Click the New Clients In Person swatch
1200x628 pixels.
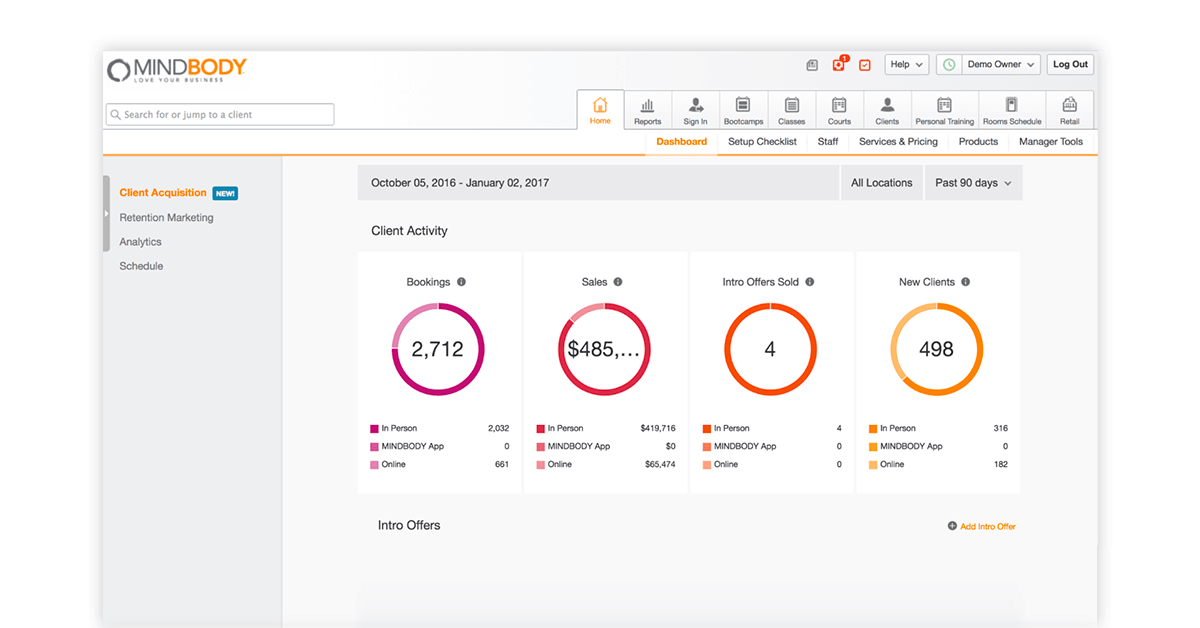tap(873, 429)
